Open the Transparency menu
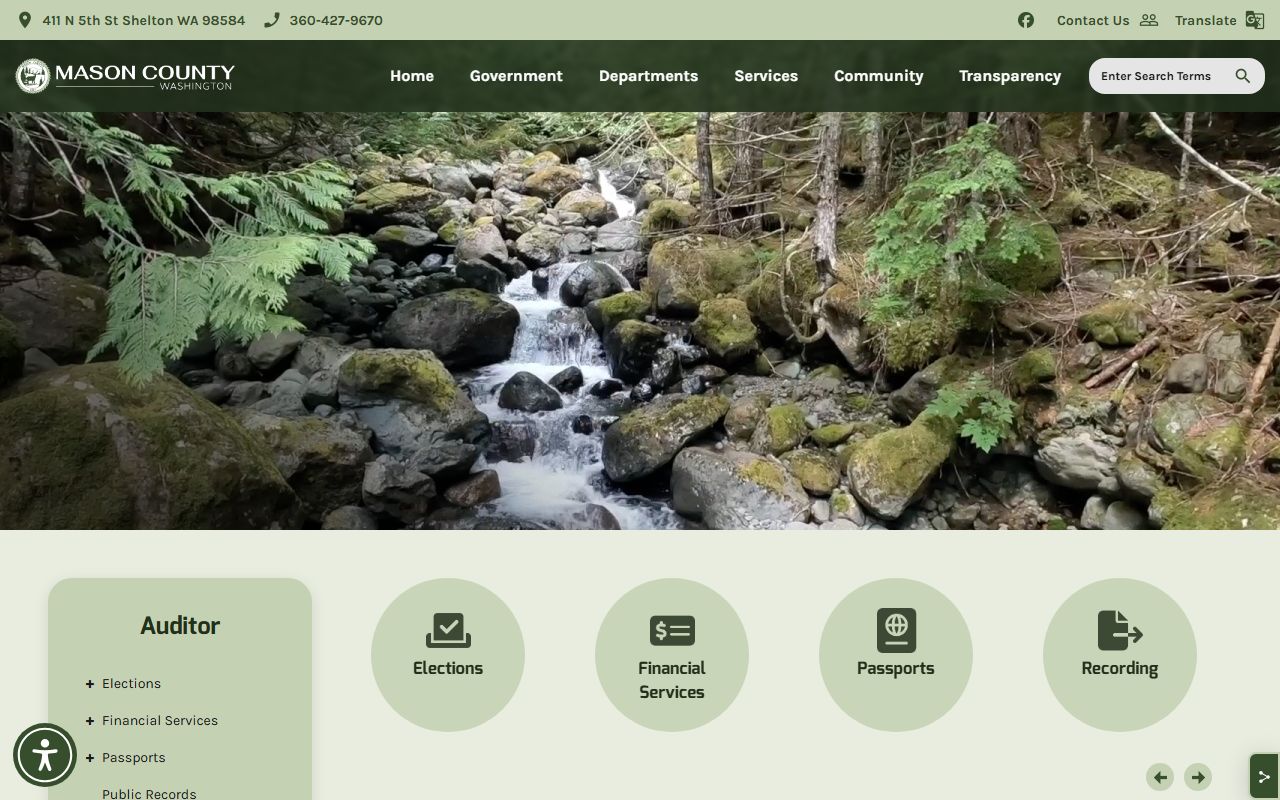 click(x=1010, y=76)
